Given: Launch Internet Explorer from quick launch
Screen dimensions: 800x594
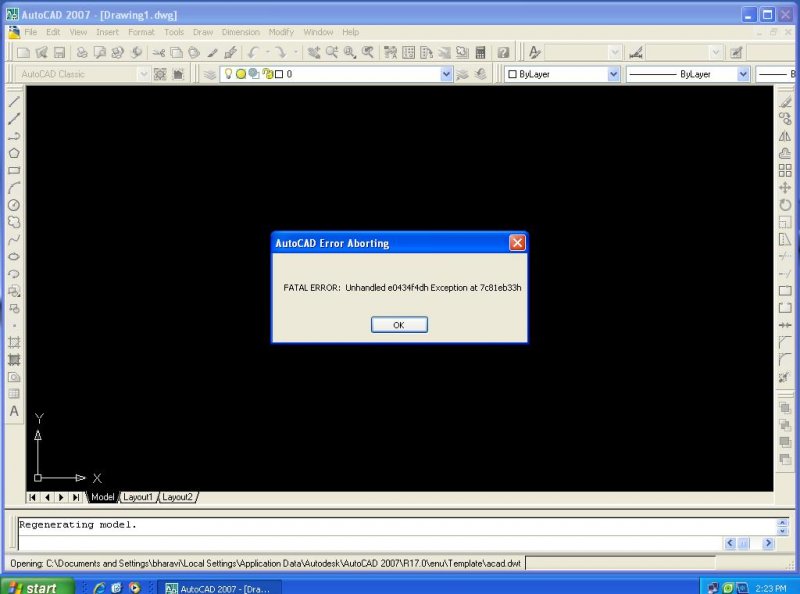Looking at the screenshot, I should (x=99, y=588).
